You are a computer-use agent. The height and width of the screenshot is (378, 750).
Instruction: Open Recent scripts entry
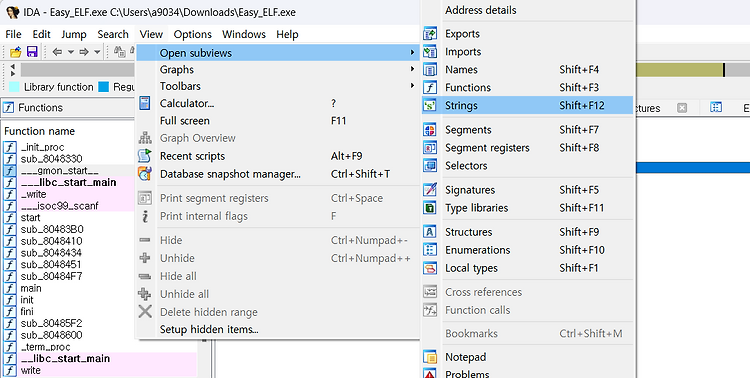(x=278, y=156)
